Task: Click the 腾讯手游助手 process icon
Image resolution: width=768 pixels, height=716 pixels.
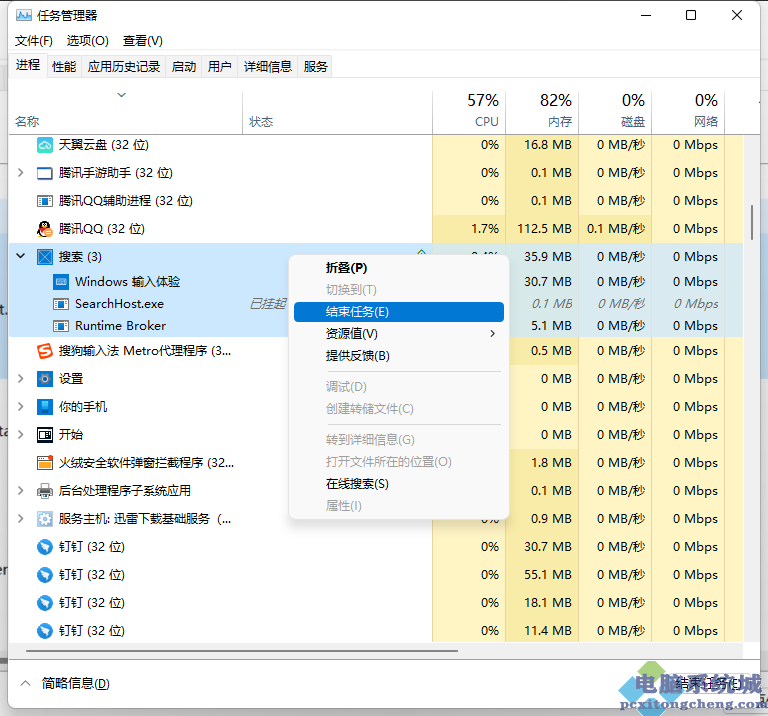Action: click(45, 173)
